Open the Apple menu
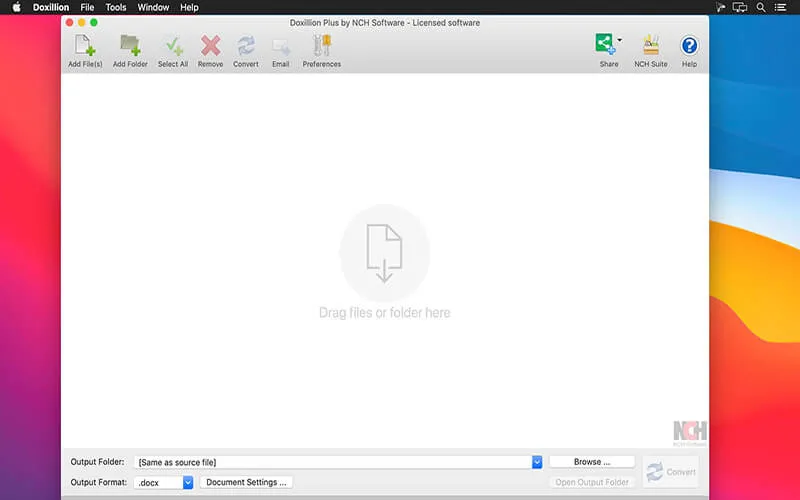This screenshot has width=800, height=500. pyautogui.click(x=16, y=7)
